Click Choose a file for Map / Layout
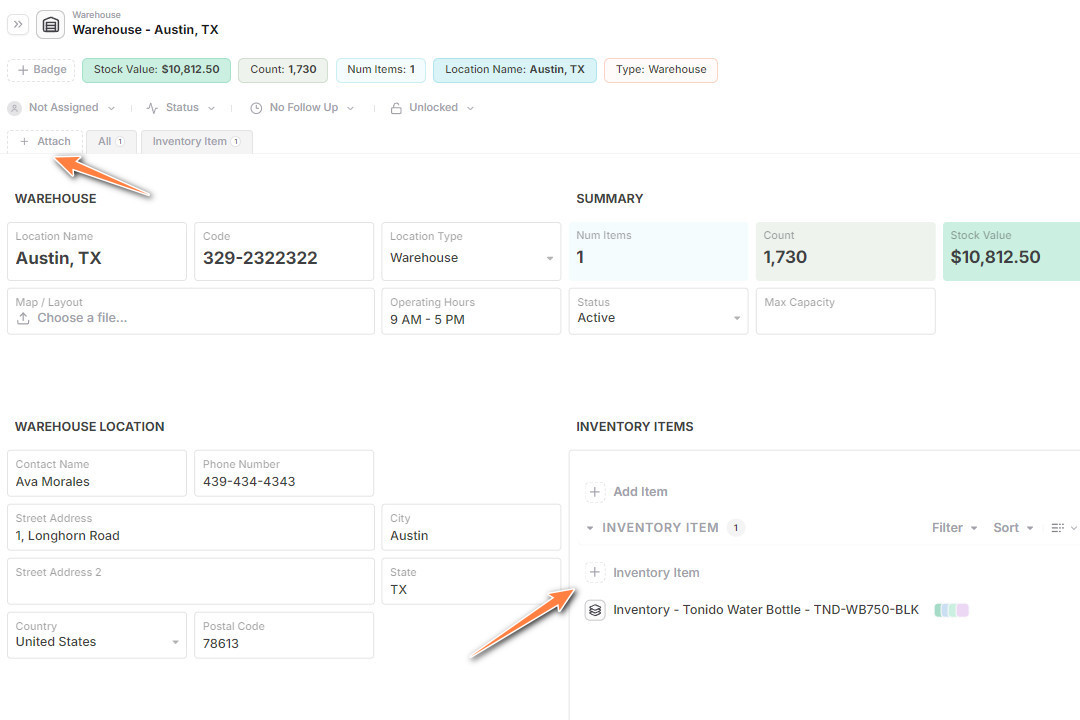1080x720 pixels. point(82,318)
